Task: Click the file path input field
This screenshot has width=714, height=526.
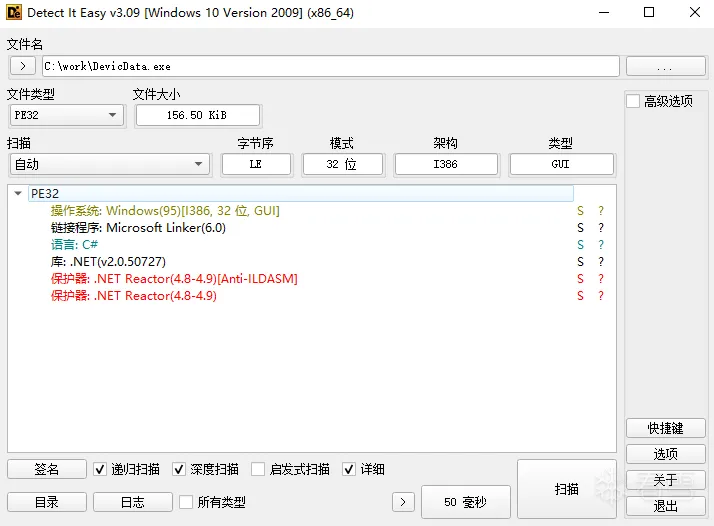Action: pos(331,66)
